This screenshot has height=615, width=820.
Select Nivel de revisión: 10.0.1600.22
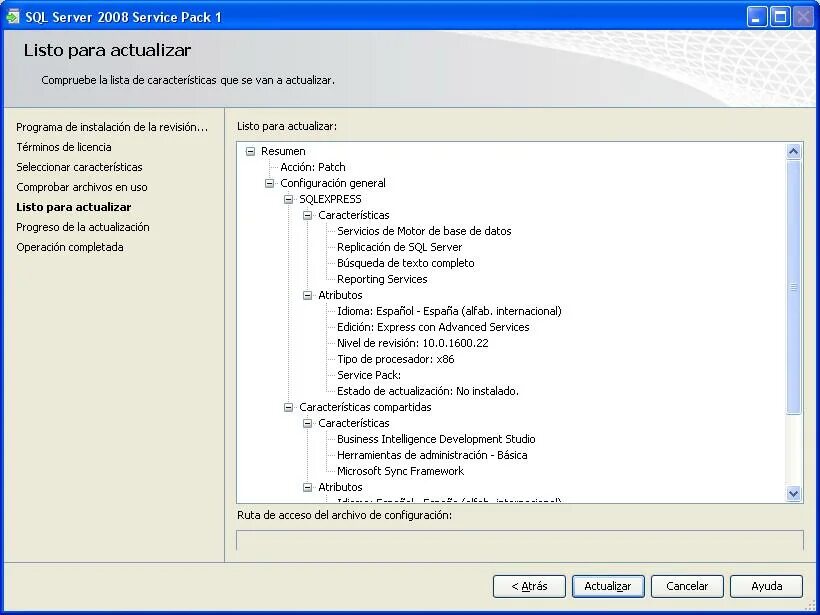point(413,343)
